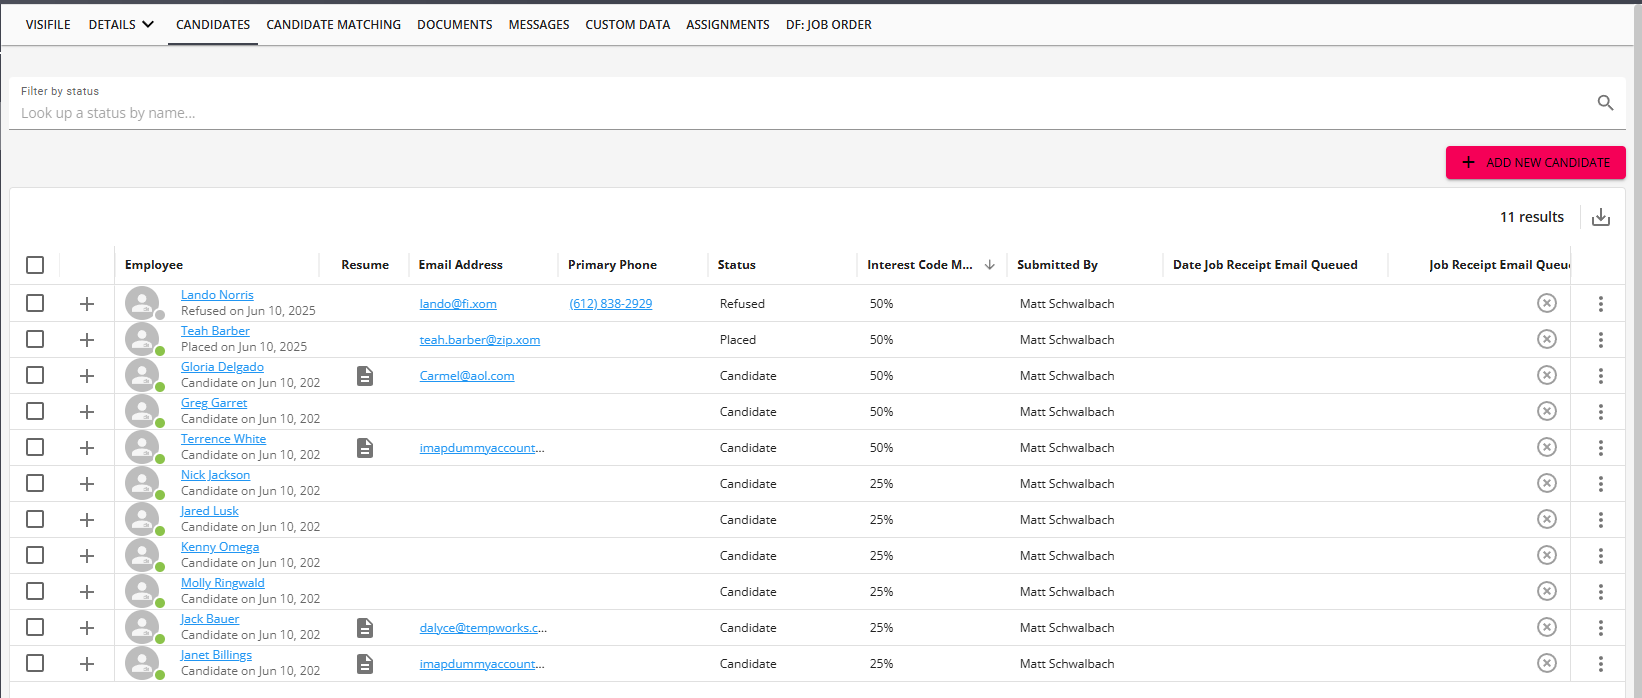Click the circled X icon in Janet Billings row
This screenshot has width=1642, height=698.
click(x=1547, y=663)
